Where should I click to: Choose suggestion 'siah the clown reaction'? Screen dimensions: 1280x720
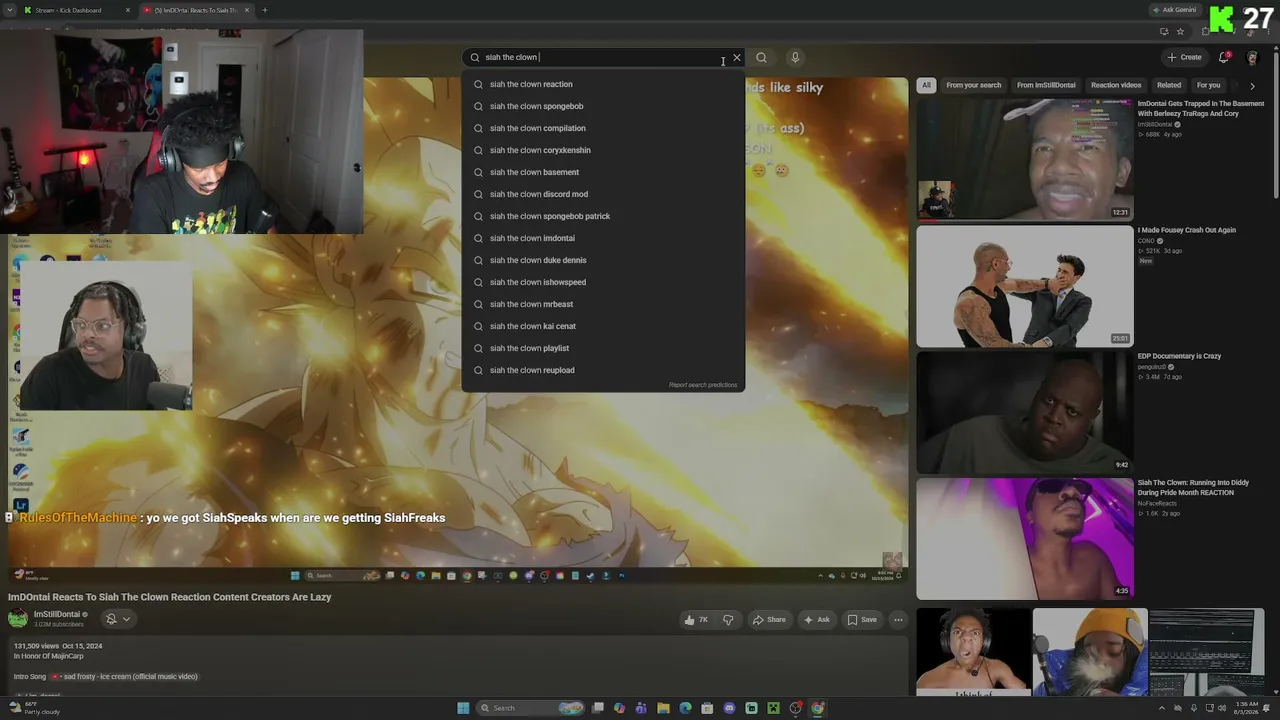point(603,84)
